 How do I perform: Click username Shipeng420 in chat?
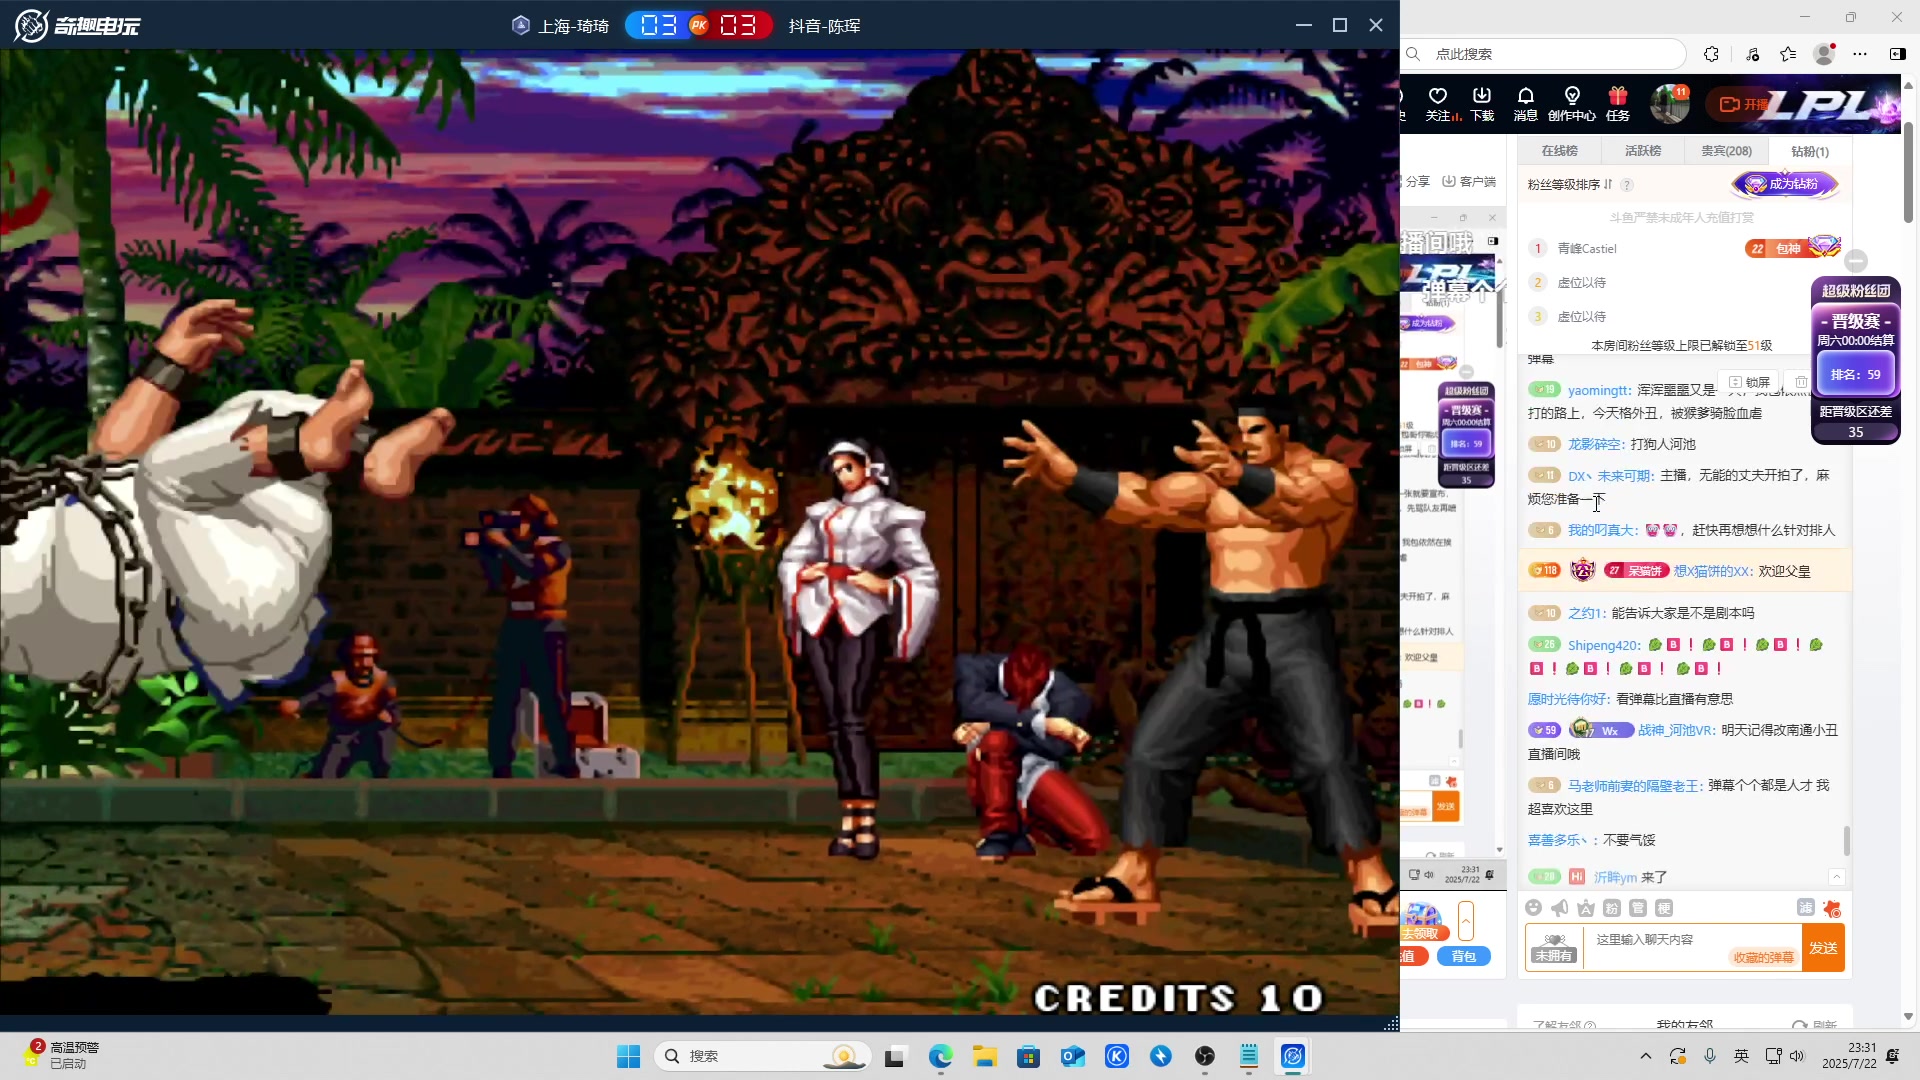(1604, 645)
